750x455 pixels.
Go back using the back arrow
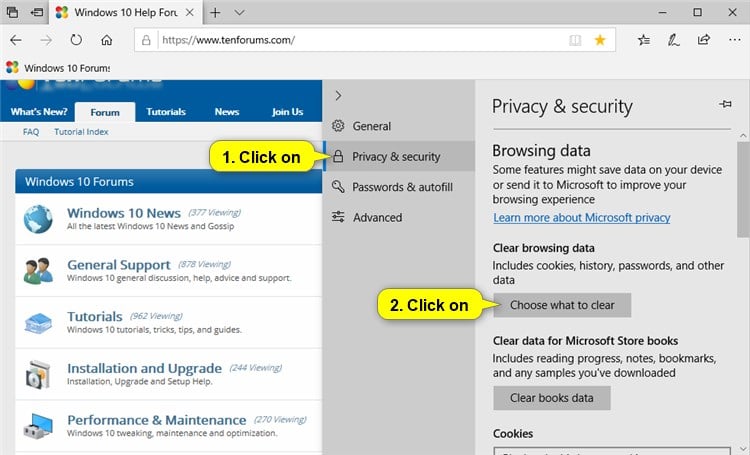click(16, 40)
